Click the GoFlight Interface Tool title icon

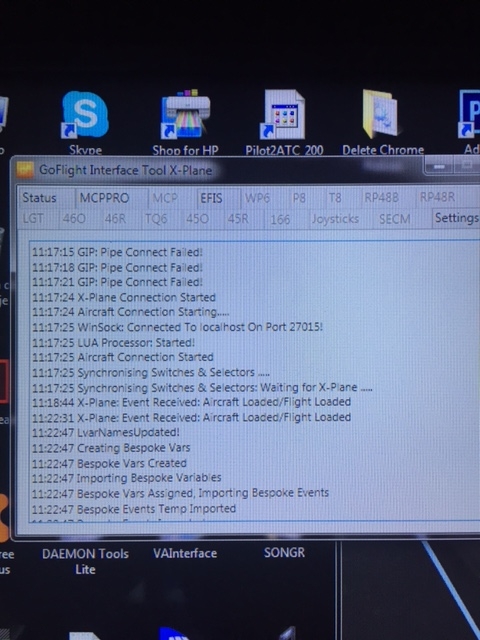(25, 170)
